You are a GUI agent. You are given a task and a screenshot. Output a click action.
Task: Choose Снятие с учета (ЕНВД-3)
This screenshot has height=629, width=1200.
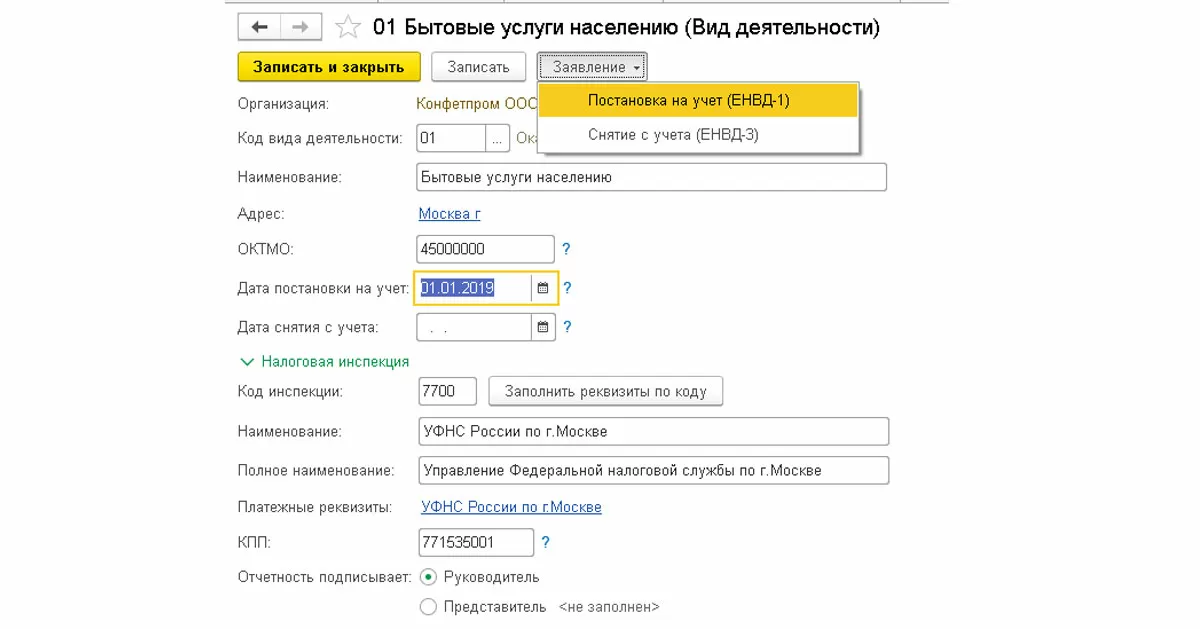(673, 134)
